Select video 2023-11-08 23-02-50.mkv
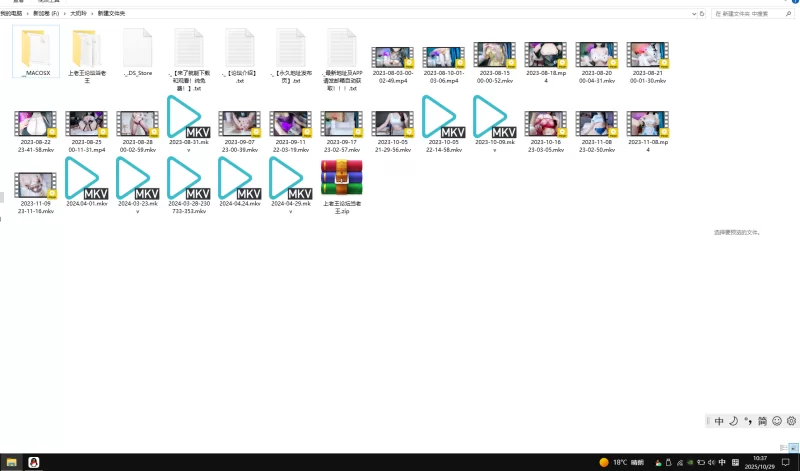Image resolution: width=800 pixels, height=471 pixels. (597, 132)
